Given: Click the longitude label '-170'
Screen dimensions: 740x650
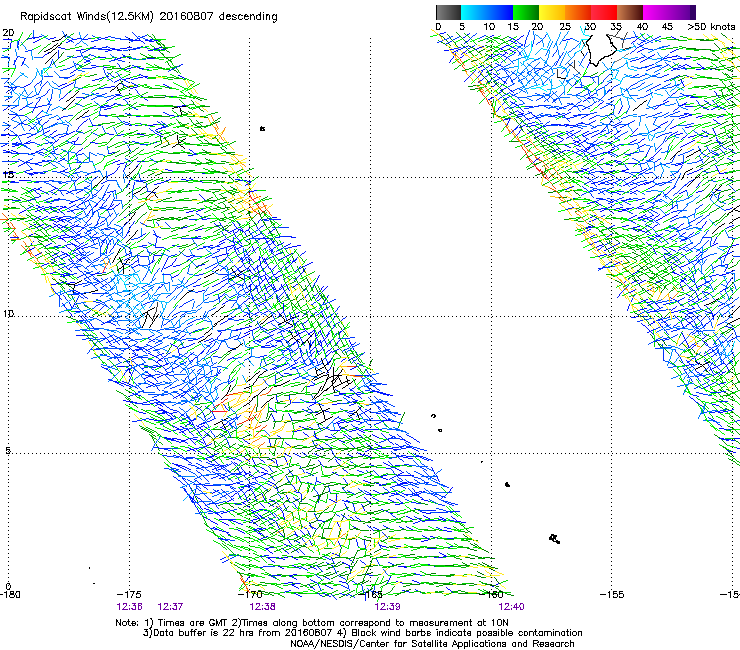Looking at the screenshot, I should point(250,595).
